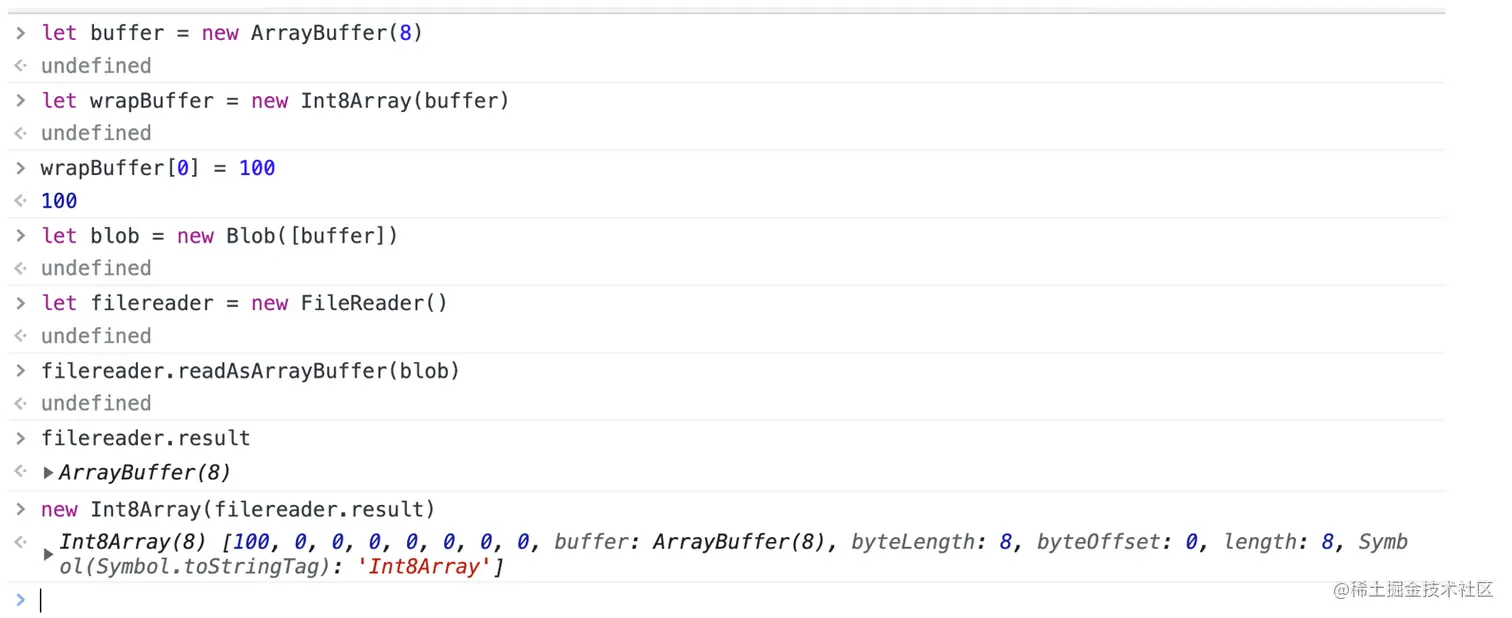Click 'new Int8Array(filereader.result)' command line
The width and height of the screenshot is (1512, 618).
coord(238,509)
